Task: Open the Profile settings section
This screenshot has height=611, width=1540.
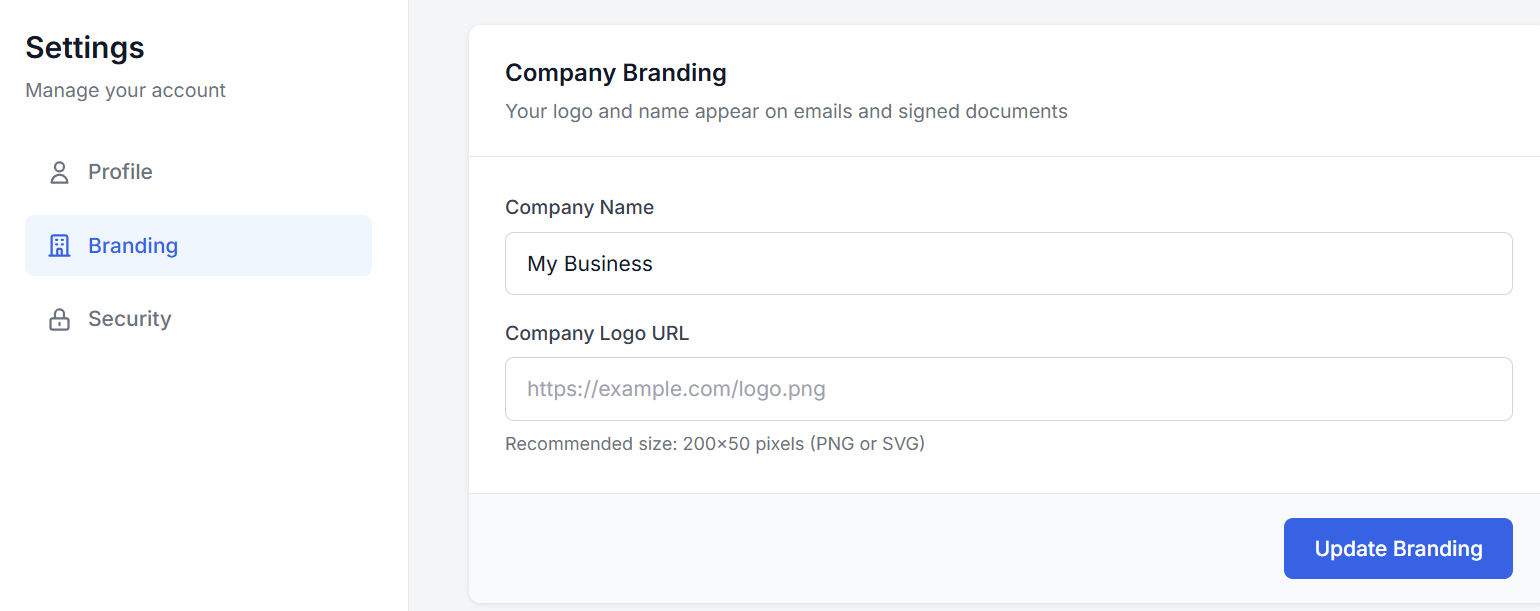Action: pos(120,172)
